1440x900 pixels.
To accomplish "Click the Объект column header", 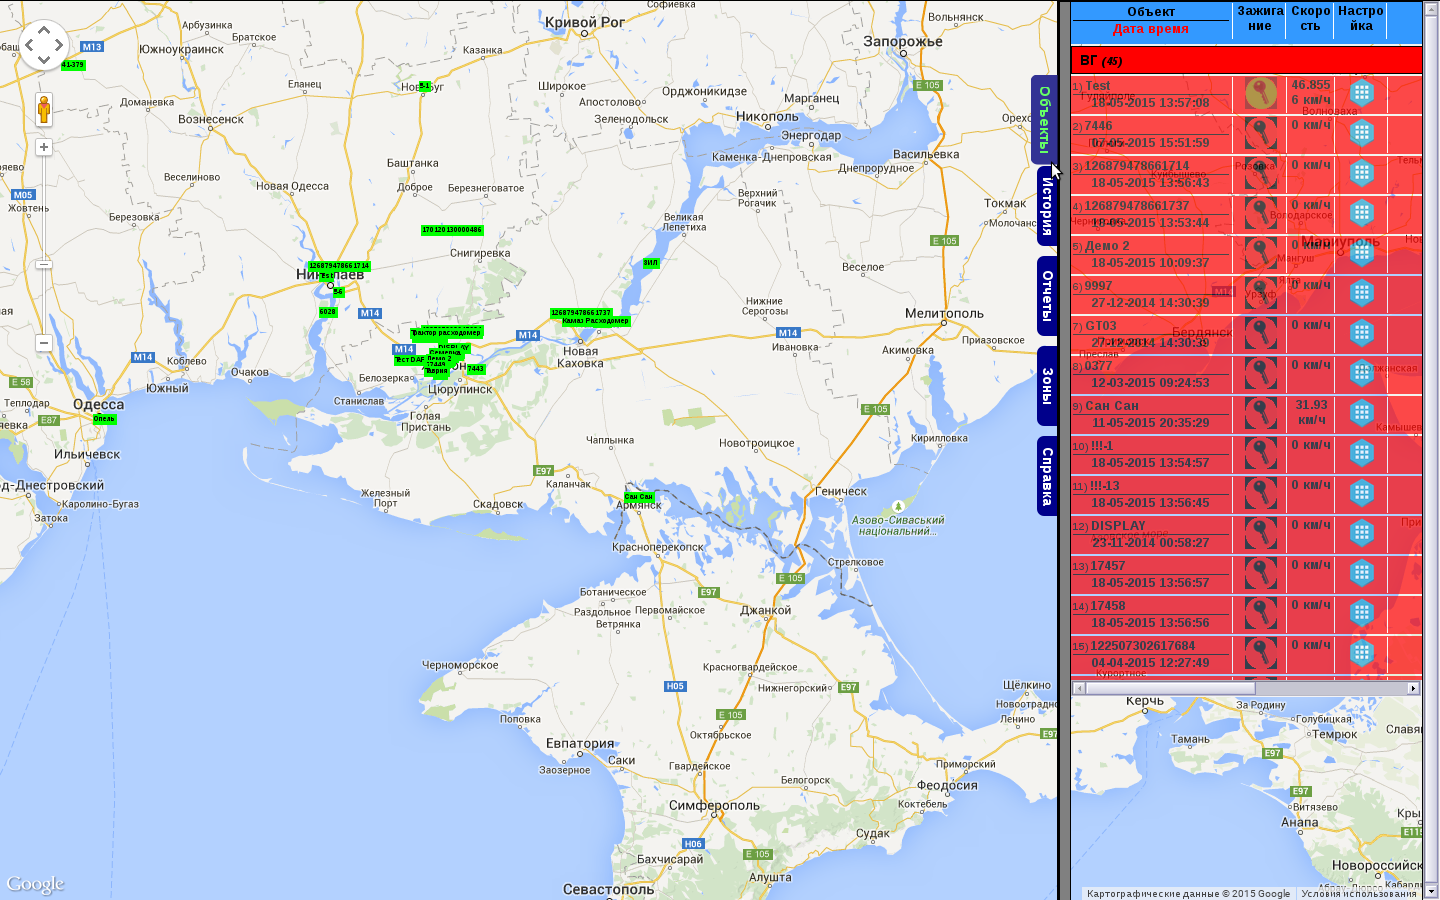I will tap(1151, 12).
